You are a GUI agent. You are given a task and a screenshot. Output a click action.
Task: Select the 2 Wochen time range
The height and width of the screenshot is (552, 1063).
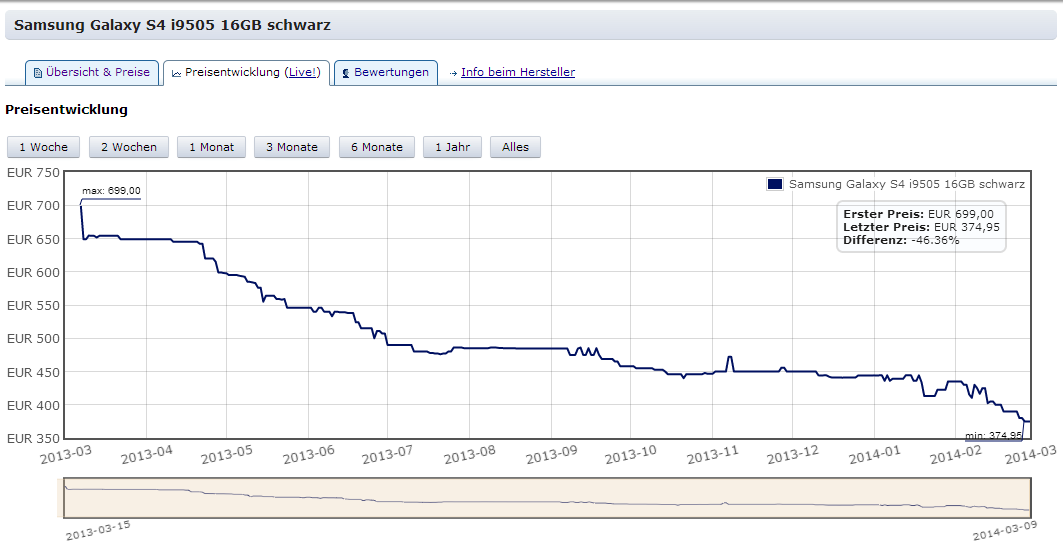129,147
